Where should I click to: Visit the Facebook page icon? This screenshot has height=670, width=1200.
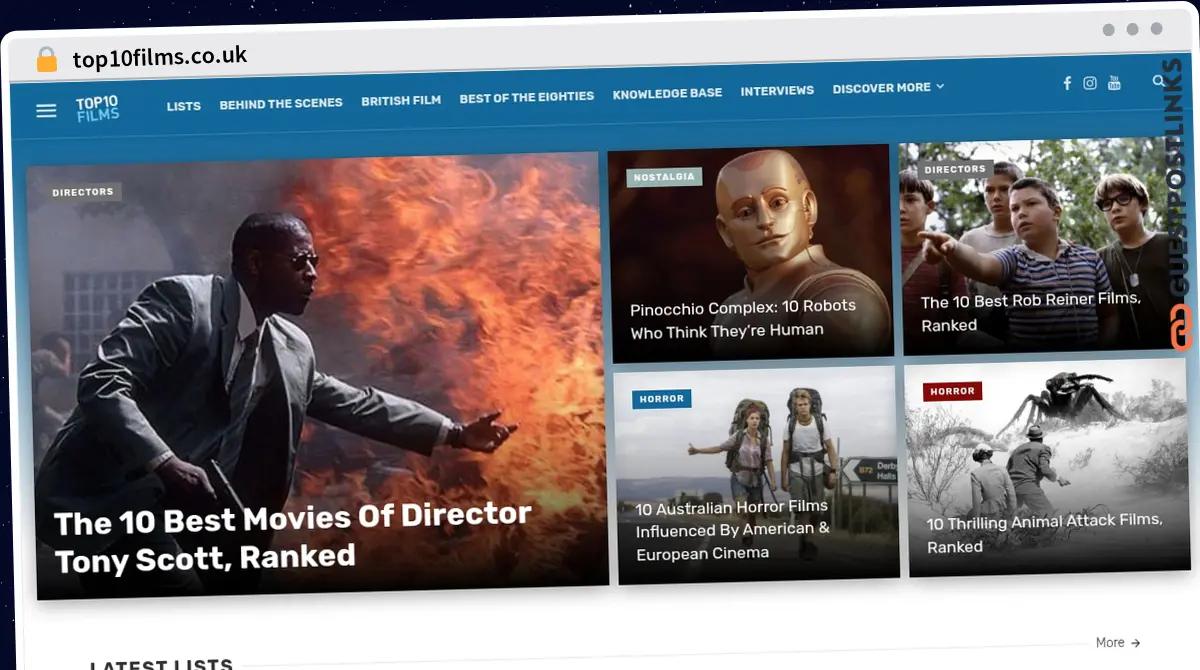click(1067, 83)
